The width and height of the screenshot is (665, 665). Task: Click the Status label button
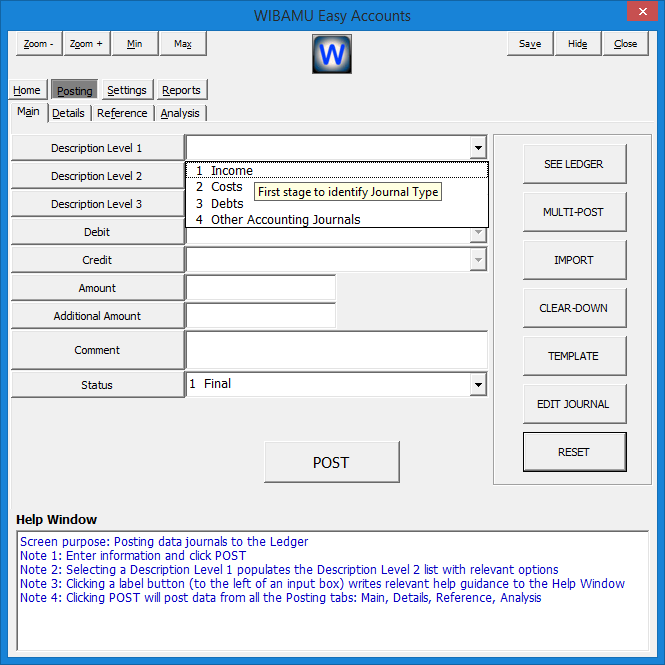coord(97,385)
